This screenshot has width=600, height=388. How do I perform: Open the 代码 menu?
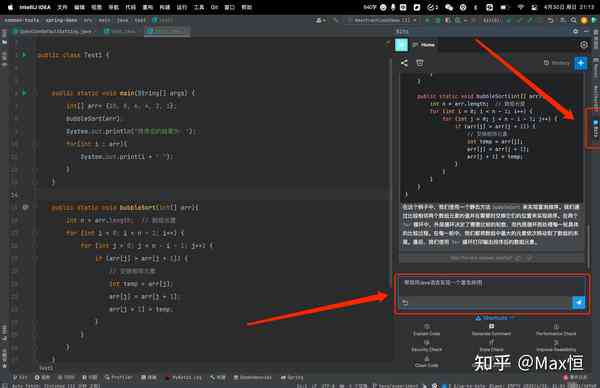coord(130,7)
